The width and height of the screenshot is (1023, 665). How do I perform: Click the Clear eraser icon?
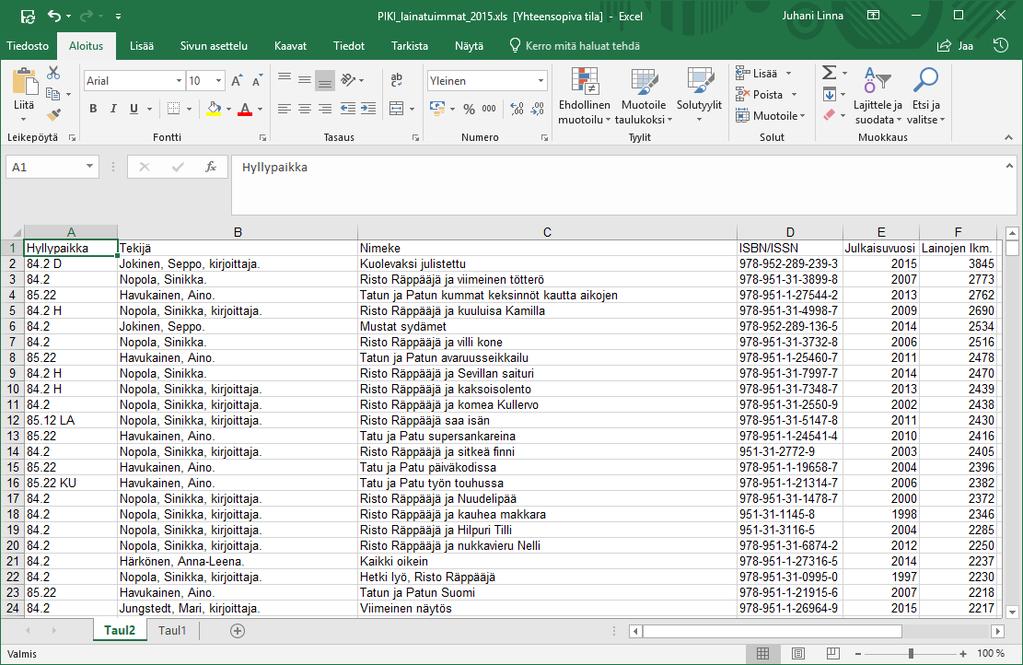(x=829, y=116)
